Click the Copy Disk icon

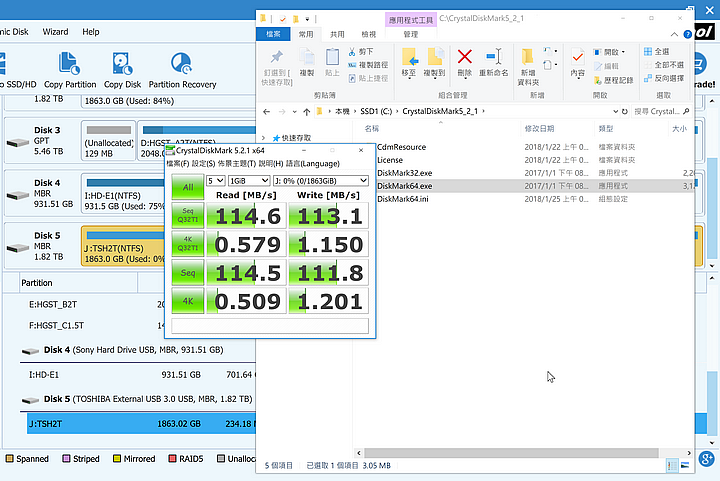pyautogui.click(x=122, y=63)
